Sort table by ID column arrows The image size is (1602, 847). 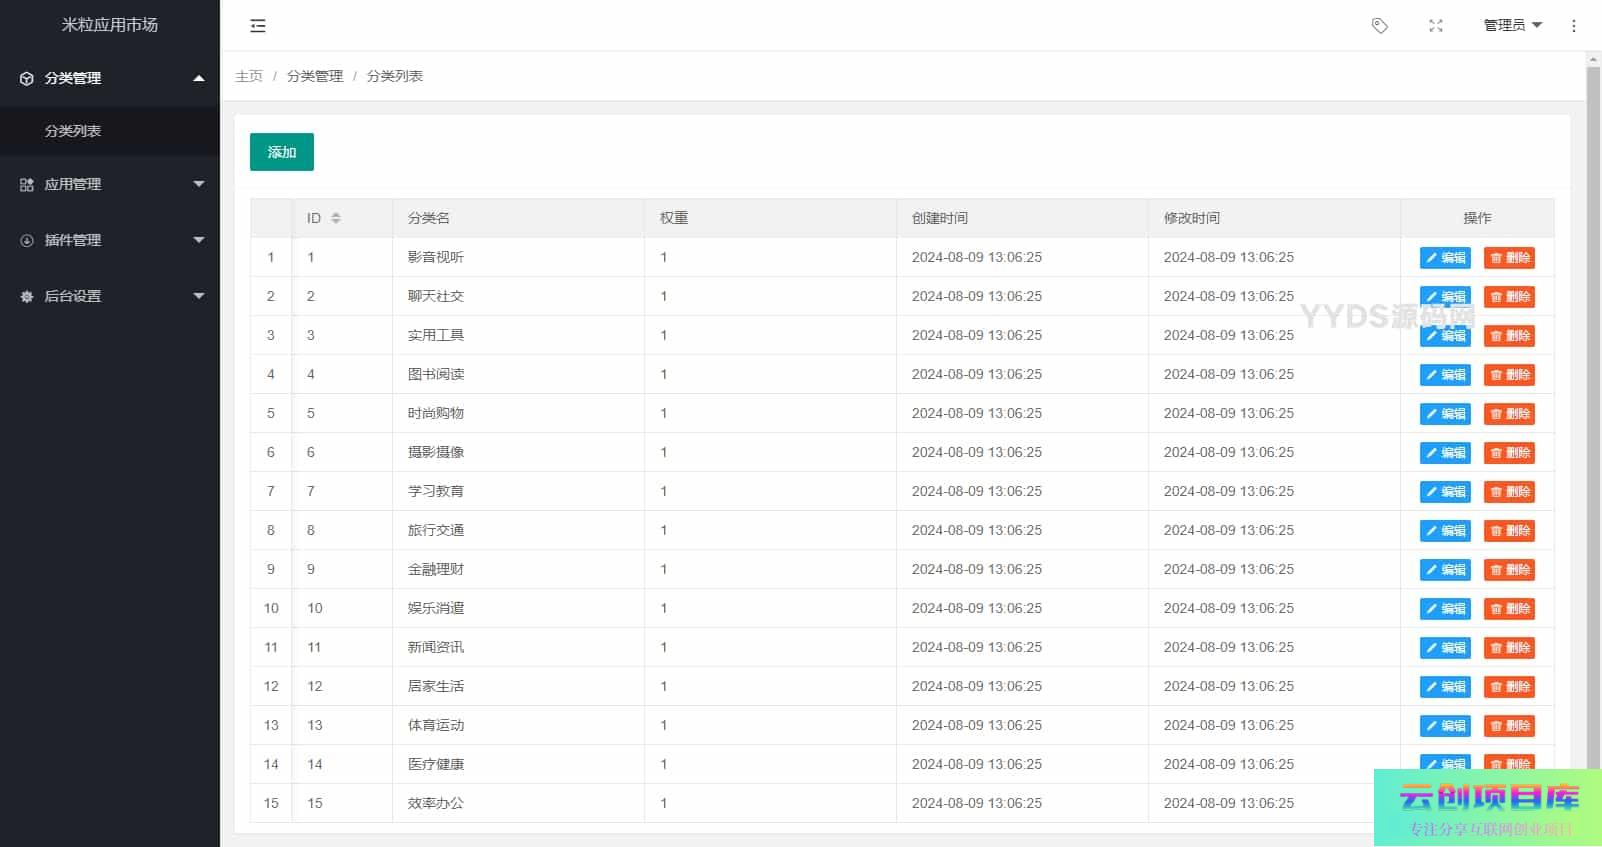pos(336,218)
